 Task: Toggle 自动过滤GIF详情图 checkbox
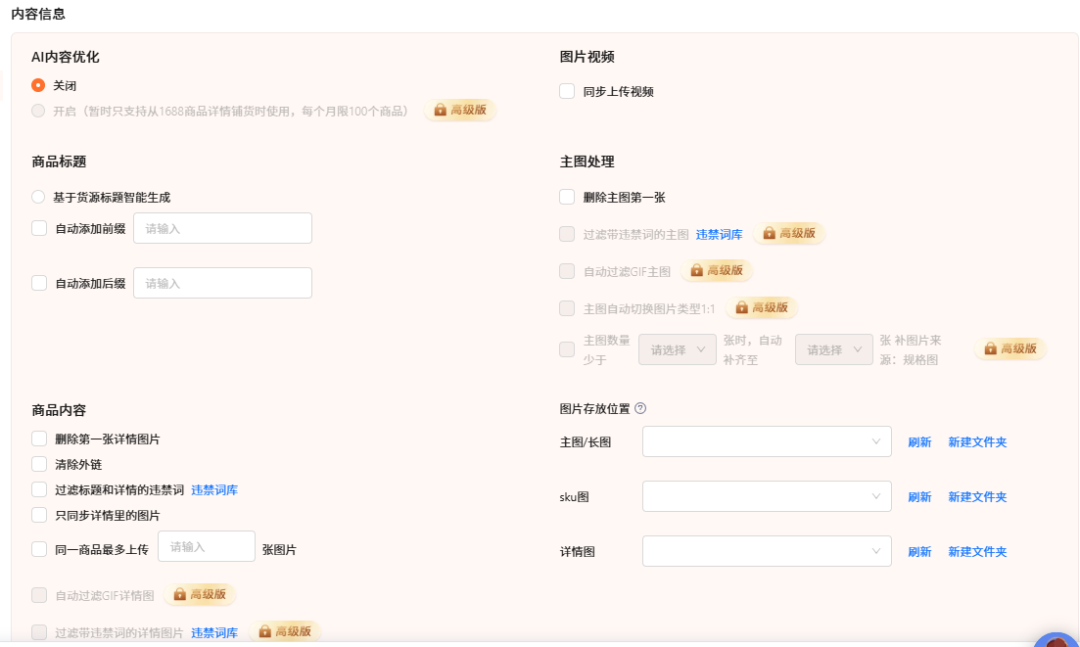pyautogui.click(x=39, y=595)
